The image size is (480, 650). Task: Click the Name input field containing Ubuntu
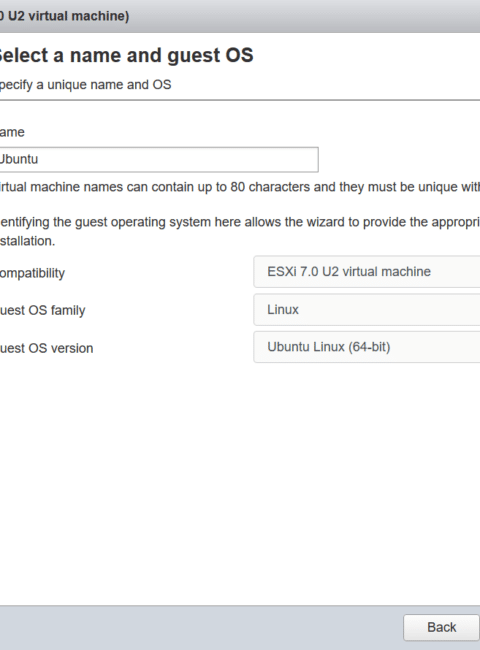159,159
